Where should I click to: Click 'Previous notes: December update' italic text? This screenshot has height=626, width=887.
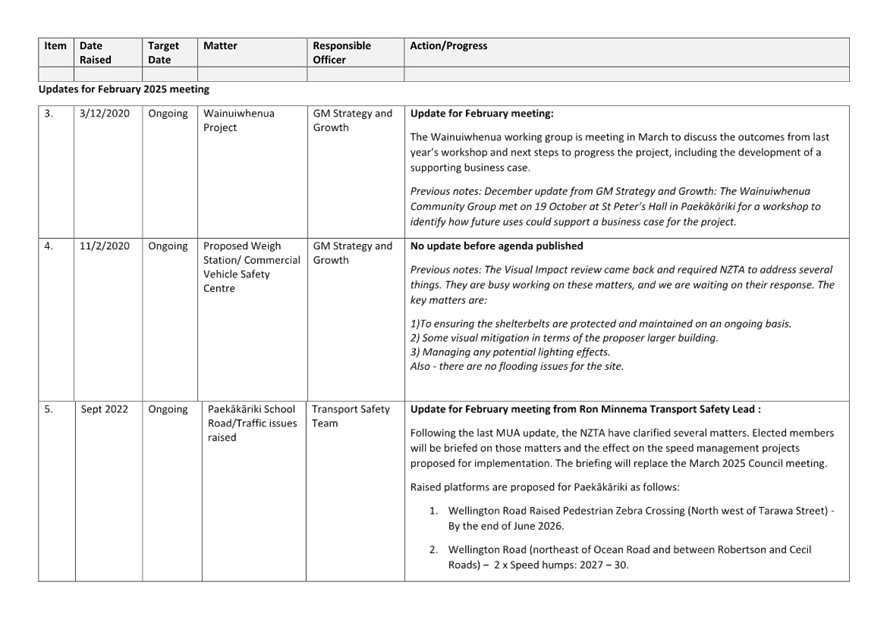pyautogui.click(x=615, y=206)
